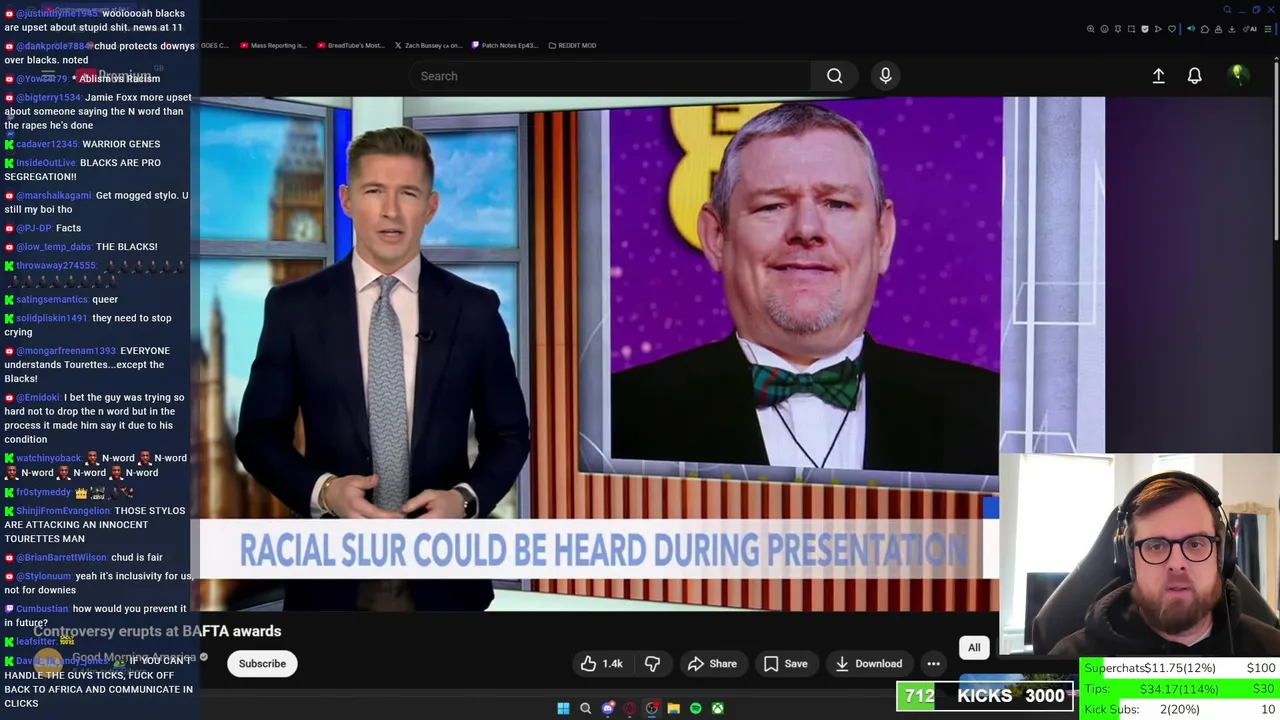Click the YouTube search magnifier button
The height and width of the screenshot is (720, 1280).
pos(834,76)
